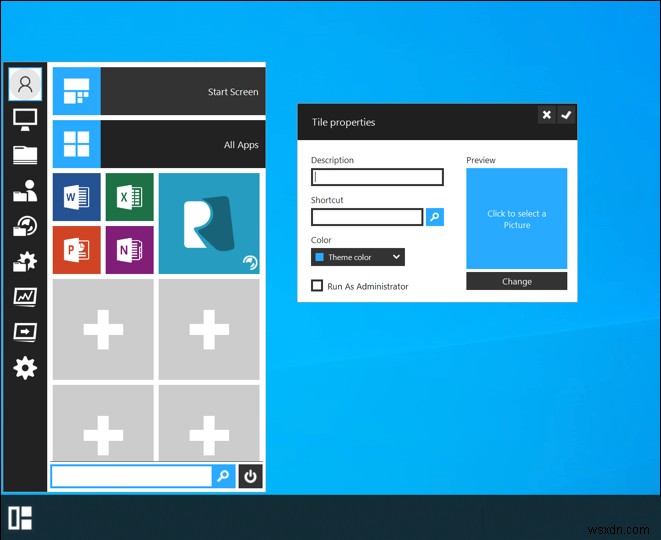The image size is (661, 540).
Task: Click the search magnifier in start menu
Action: tap(223, 476)
